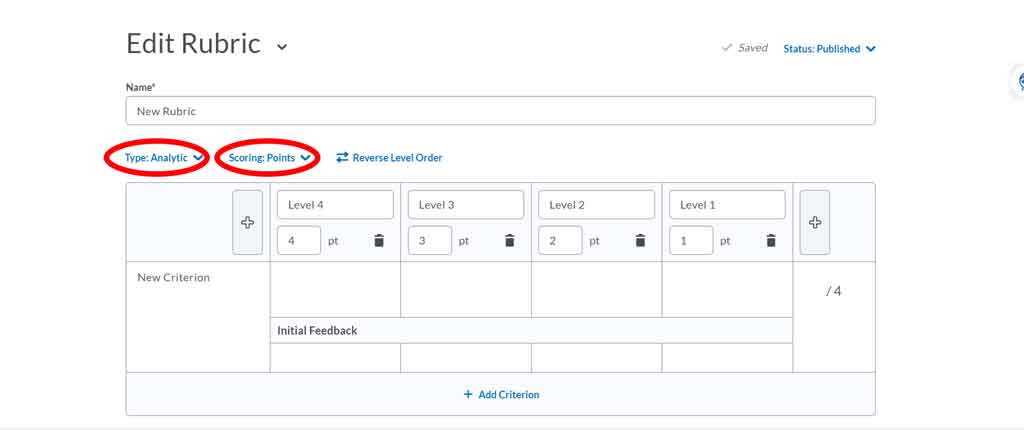
Task: Click the Level 2 initial feedback cell
Action: pos(596,357)
